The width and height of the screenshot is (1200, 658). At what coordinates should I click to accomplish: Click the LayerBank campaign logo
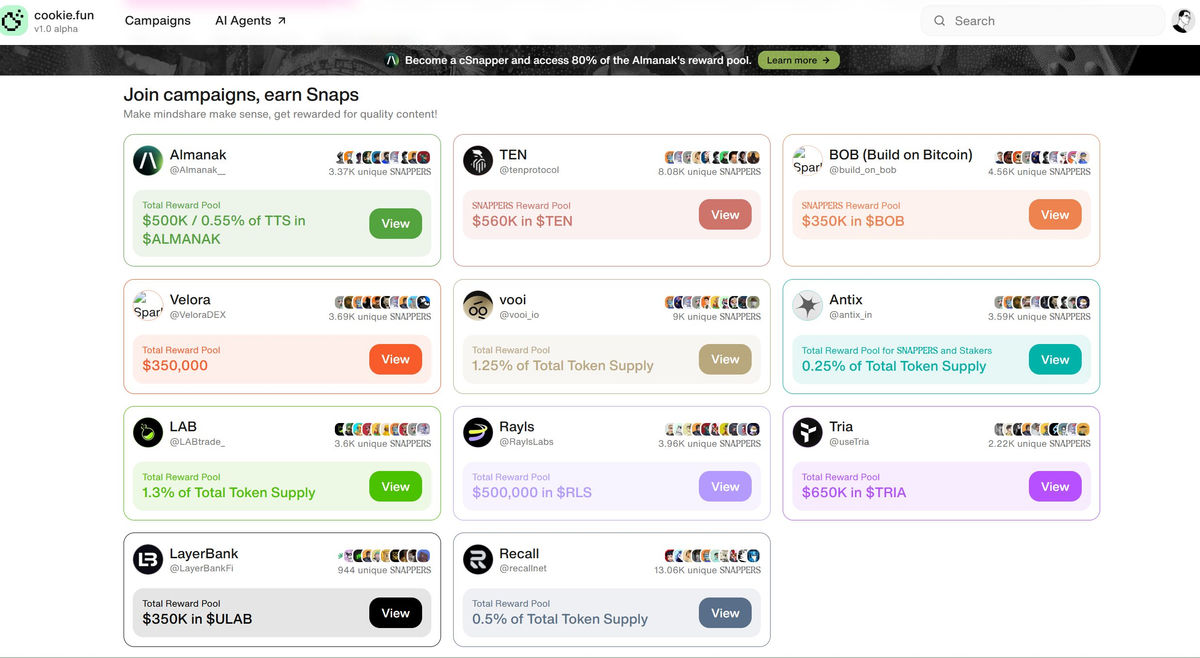click(x=148, y=560)
